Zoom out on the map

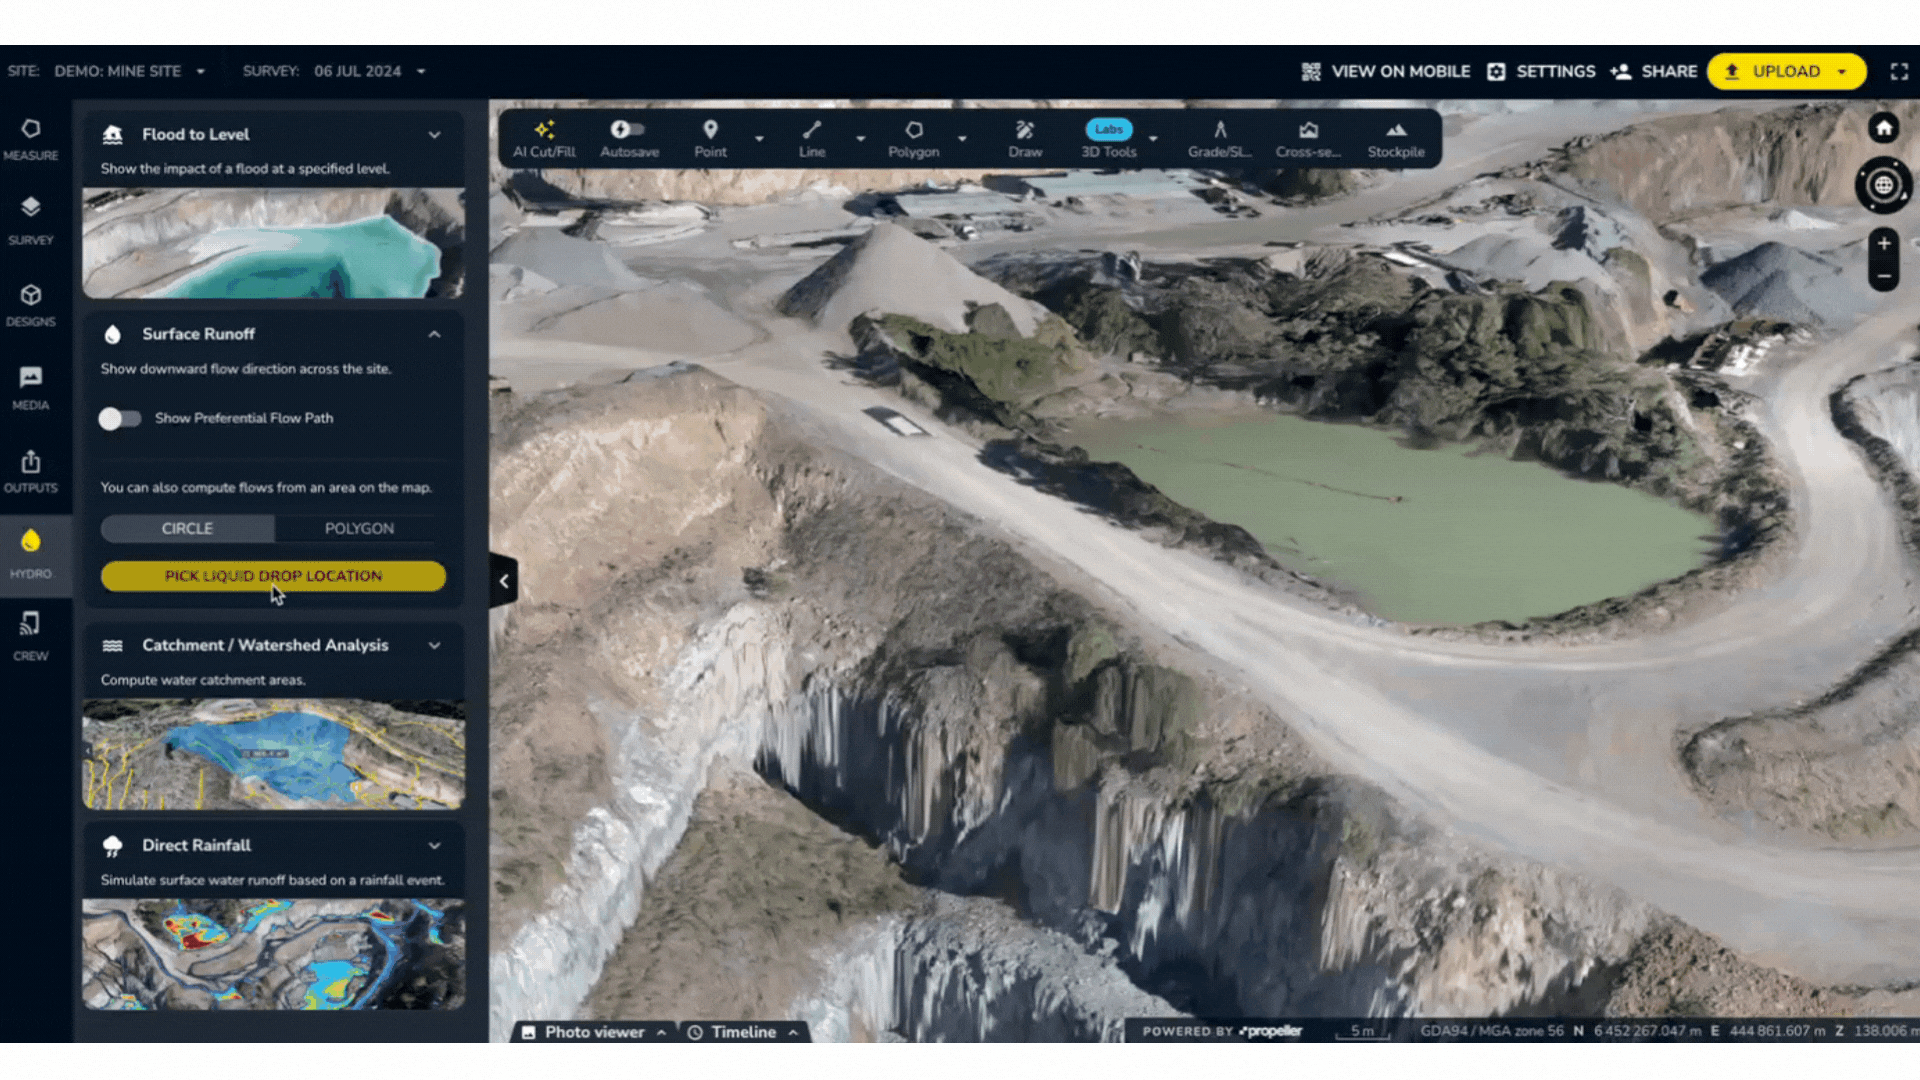[x=1884, y=276]
